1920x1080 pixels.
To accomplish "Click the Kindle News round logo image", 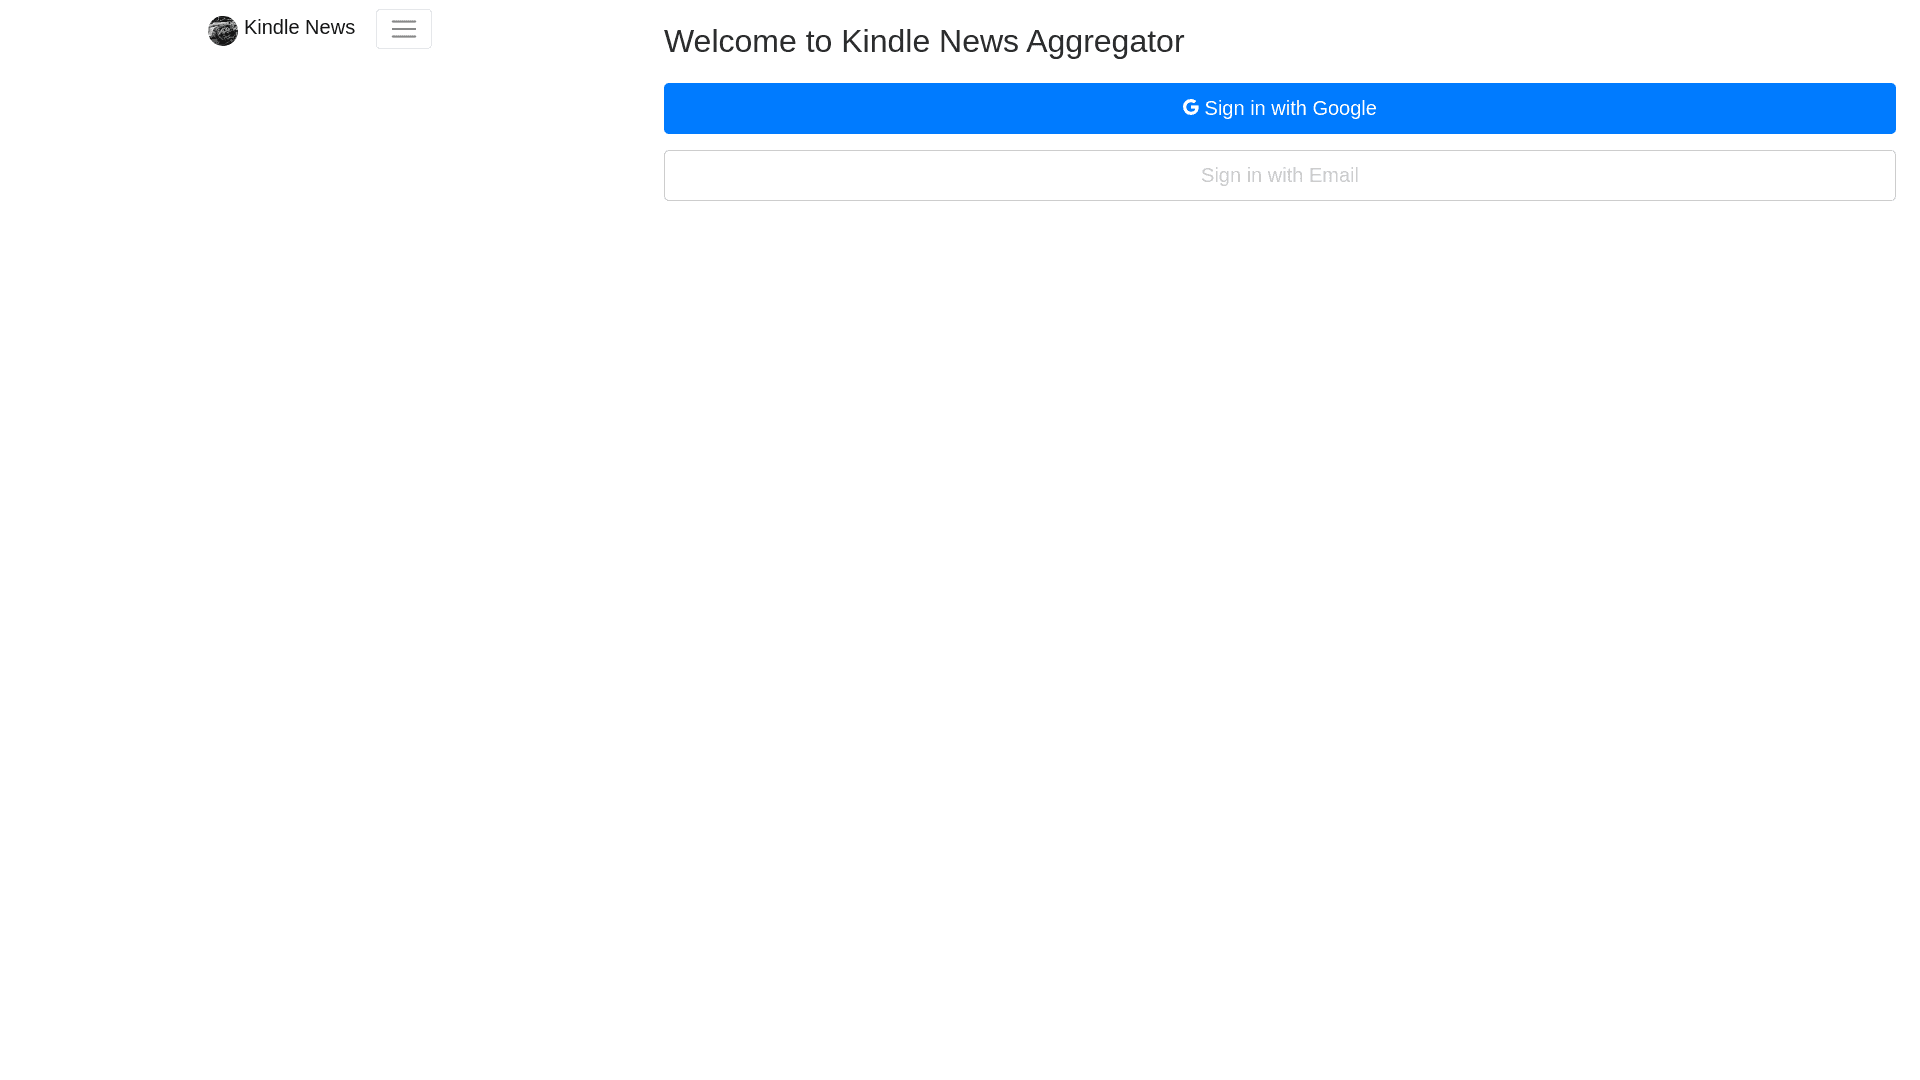I will pos(222,30).
